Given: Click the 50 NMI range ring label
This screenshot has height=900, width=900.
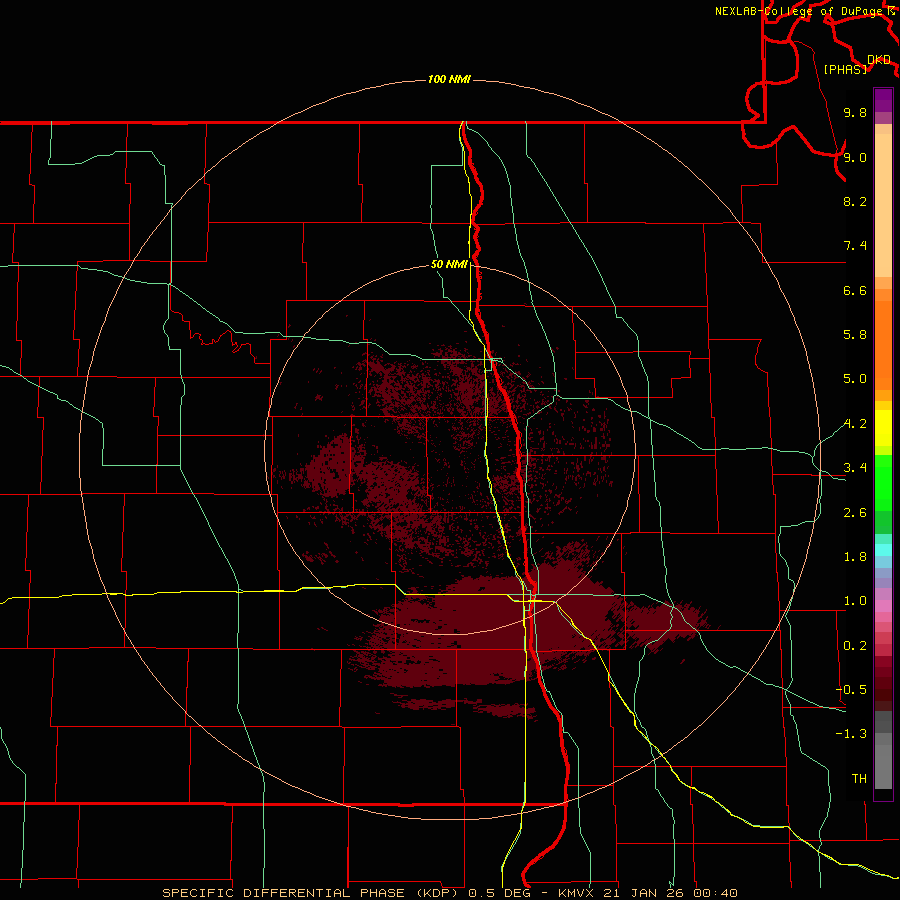Looking at the screenshot, I should click(449, 264).
